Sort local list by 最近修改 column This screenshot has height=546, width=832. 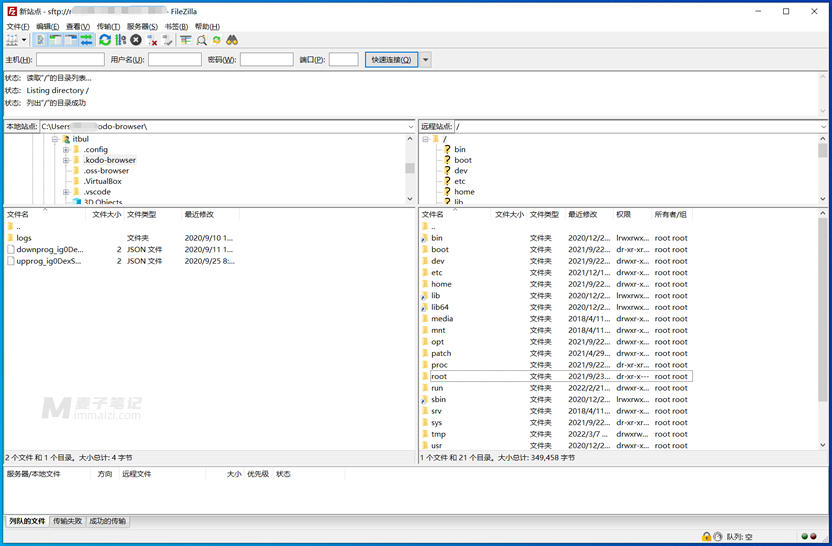tap(210, 214)
